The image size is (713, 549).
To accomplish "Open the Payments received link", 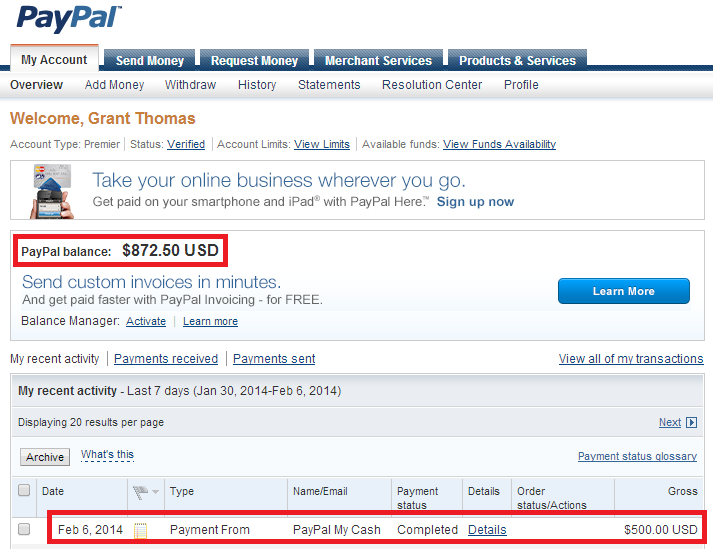I will click(x=166, y=359).
